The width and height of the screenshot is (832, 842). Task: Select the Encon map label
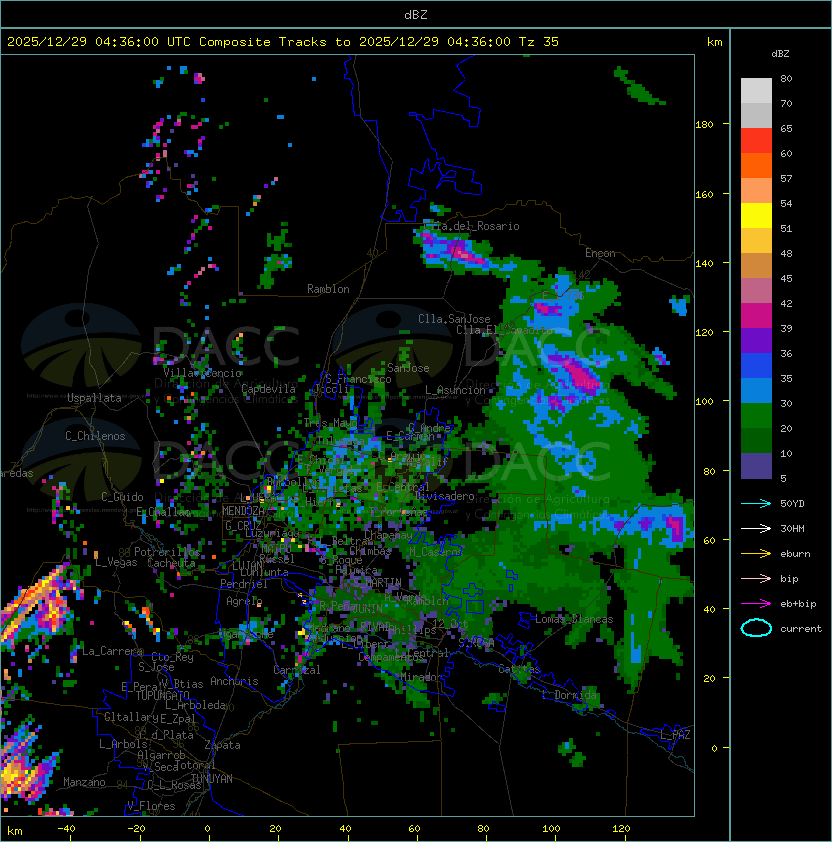600,253
